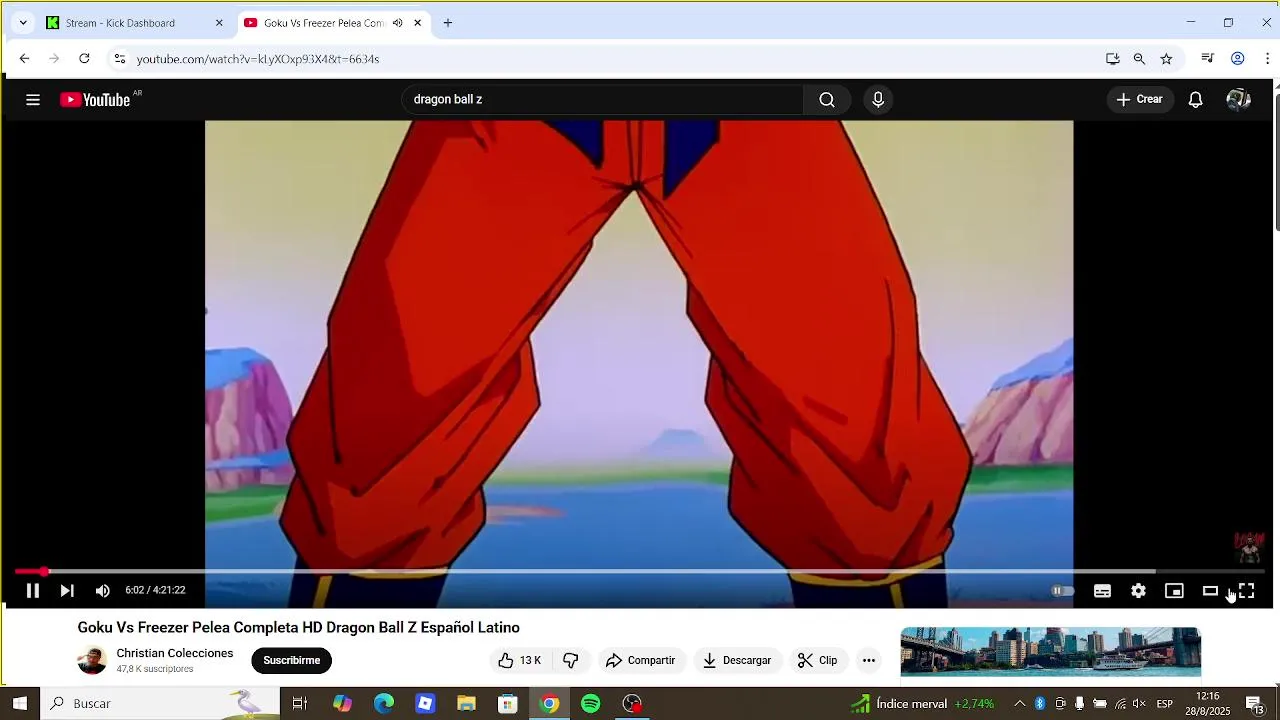Image resolution: width=1280 pixels, height=720 pixels.
Task: Open Chrome media controls icon
Action: [x=1207, y=59]
